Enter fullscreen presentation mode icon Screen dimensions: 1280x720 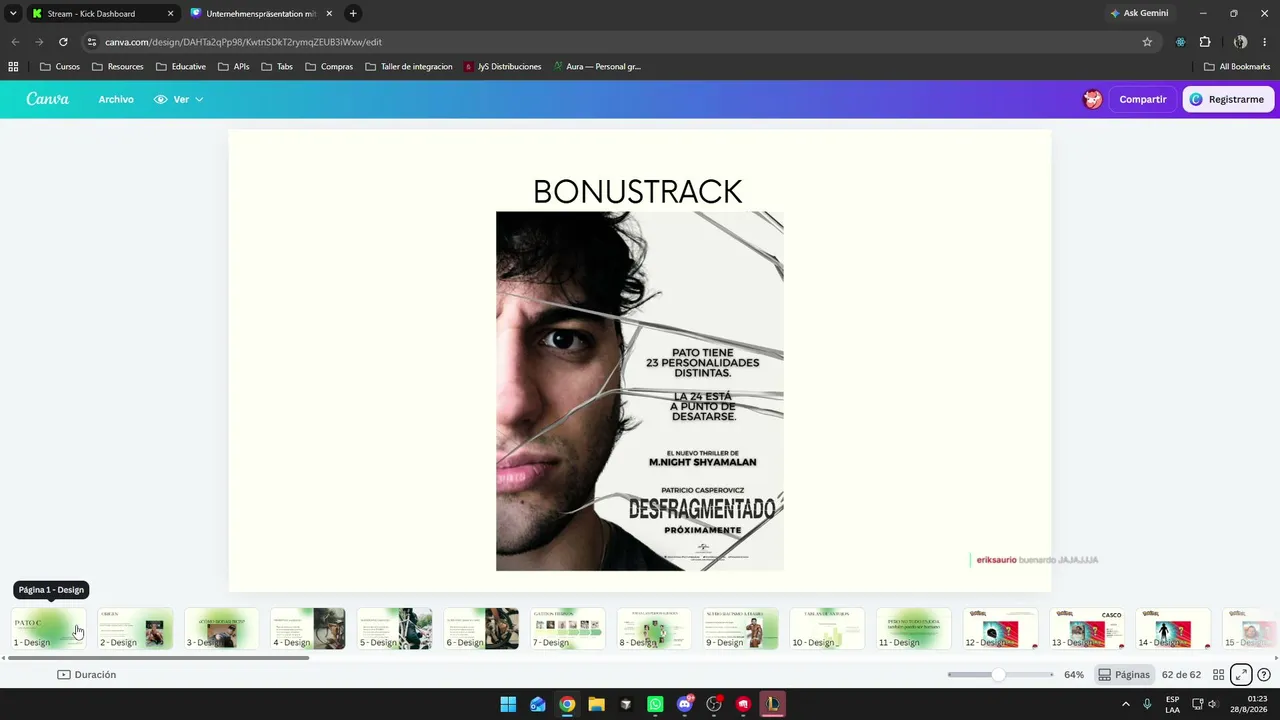point(1241,675)
